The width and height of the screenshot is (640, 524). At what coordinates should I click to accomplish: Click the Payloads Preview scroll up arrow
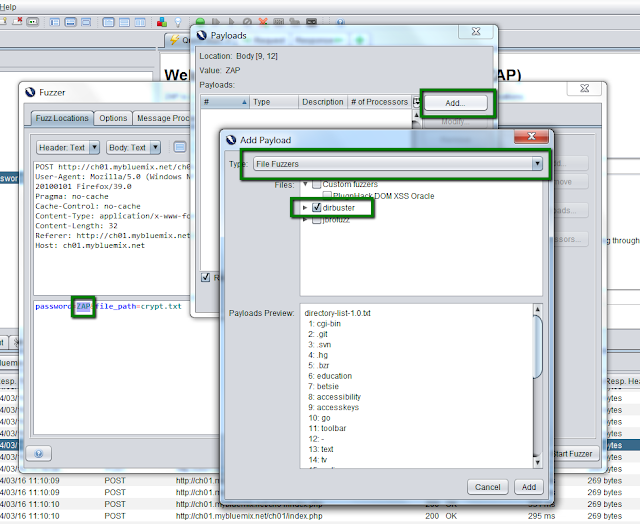pyautogui.click(x=538, y=309)
